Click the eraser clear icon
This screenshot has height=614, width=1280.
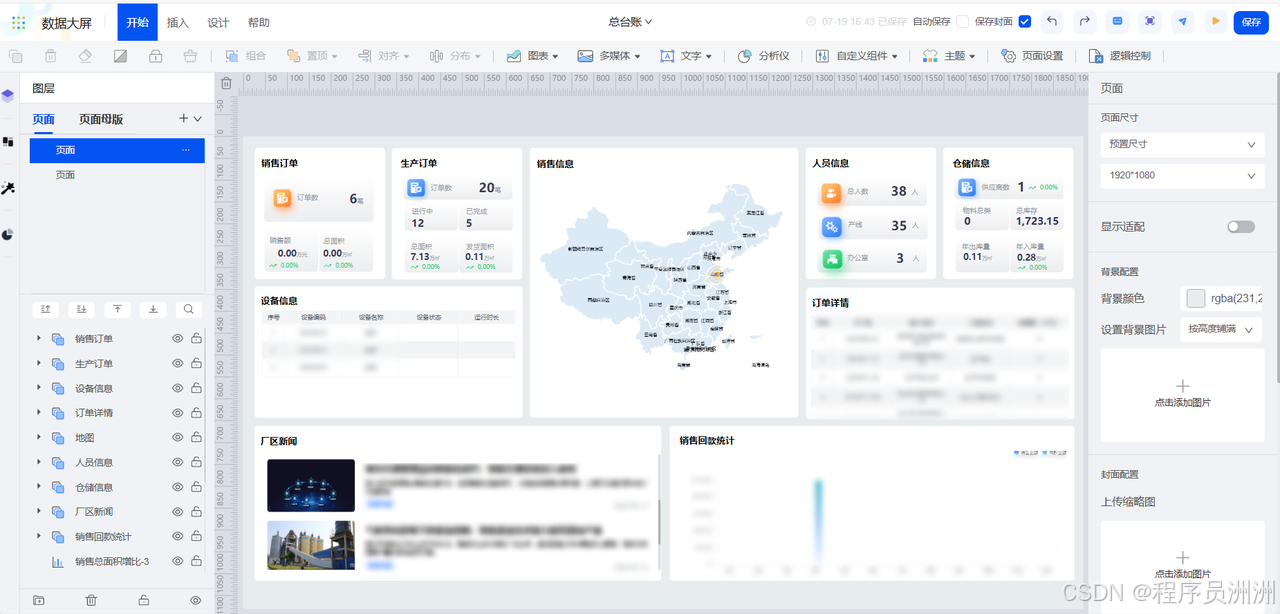pos(85,56)
